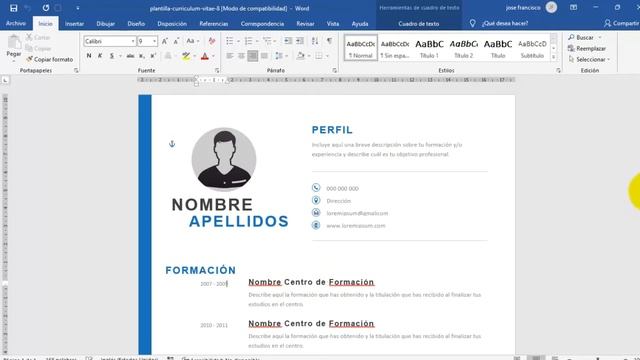Toggle bold N formatting

89,56
